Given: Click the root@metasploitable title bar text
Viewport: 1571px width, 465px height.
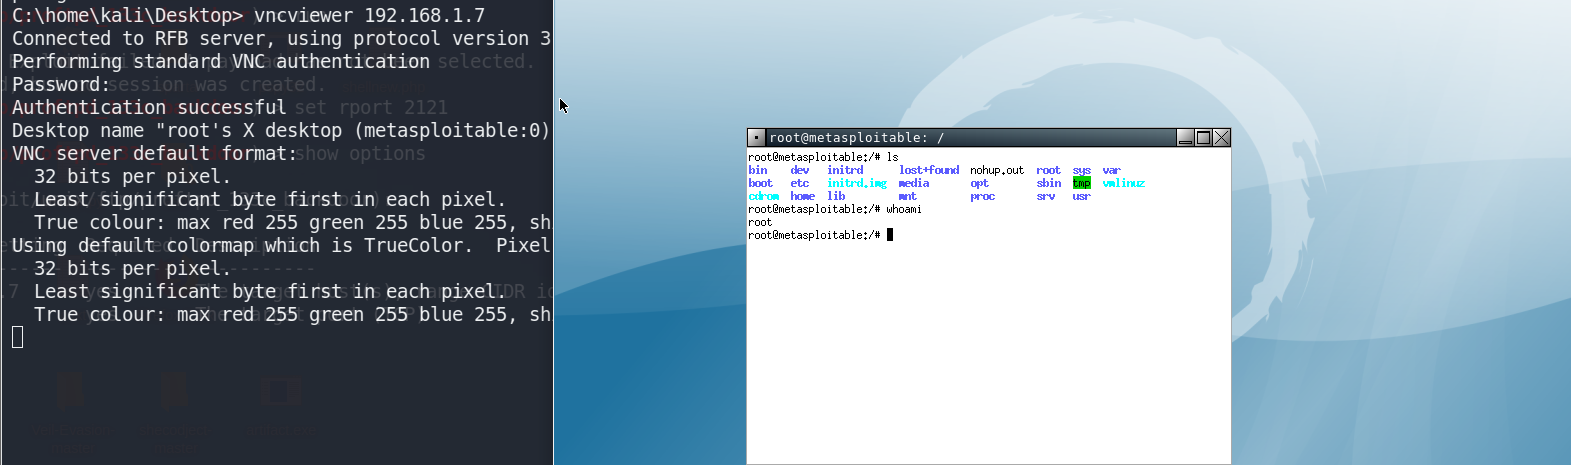Looking at the screenshot, I should [x=856, y=138].
